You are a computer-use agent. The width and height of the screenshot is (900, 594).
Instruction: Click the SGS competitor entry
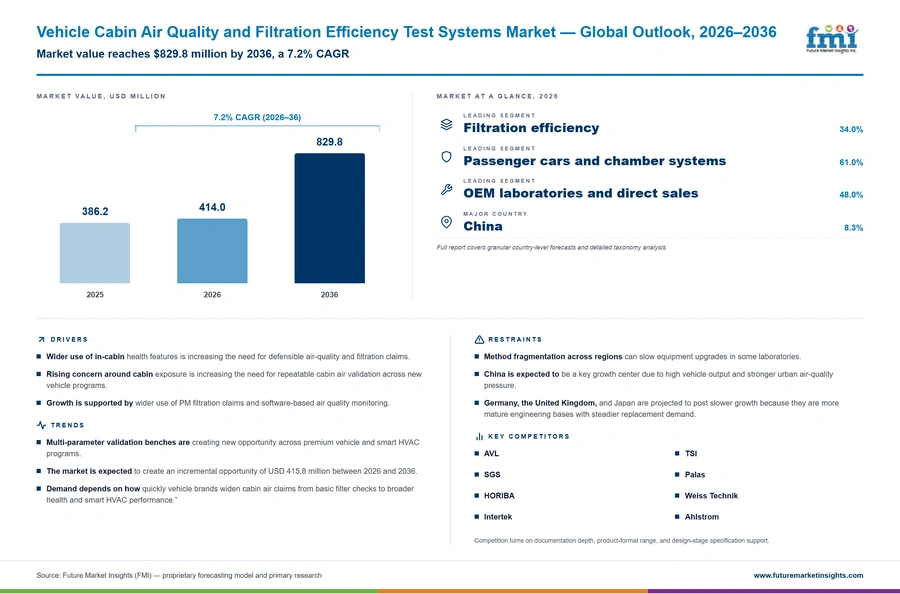point(492,475)
